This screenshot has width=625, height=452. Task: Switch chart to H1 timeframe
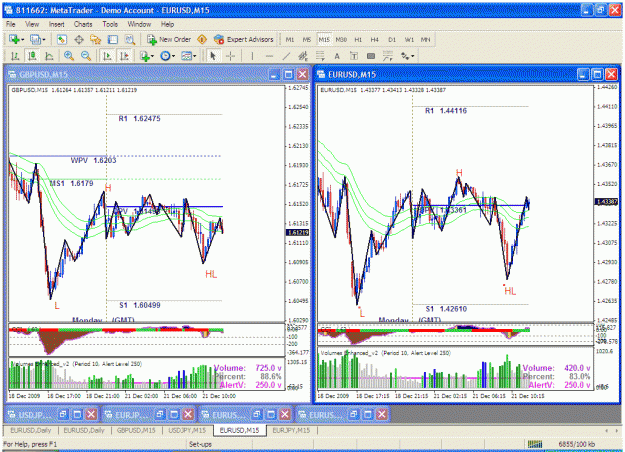358,39
